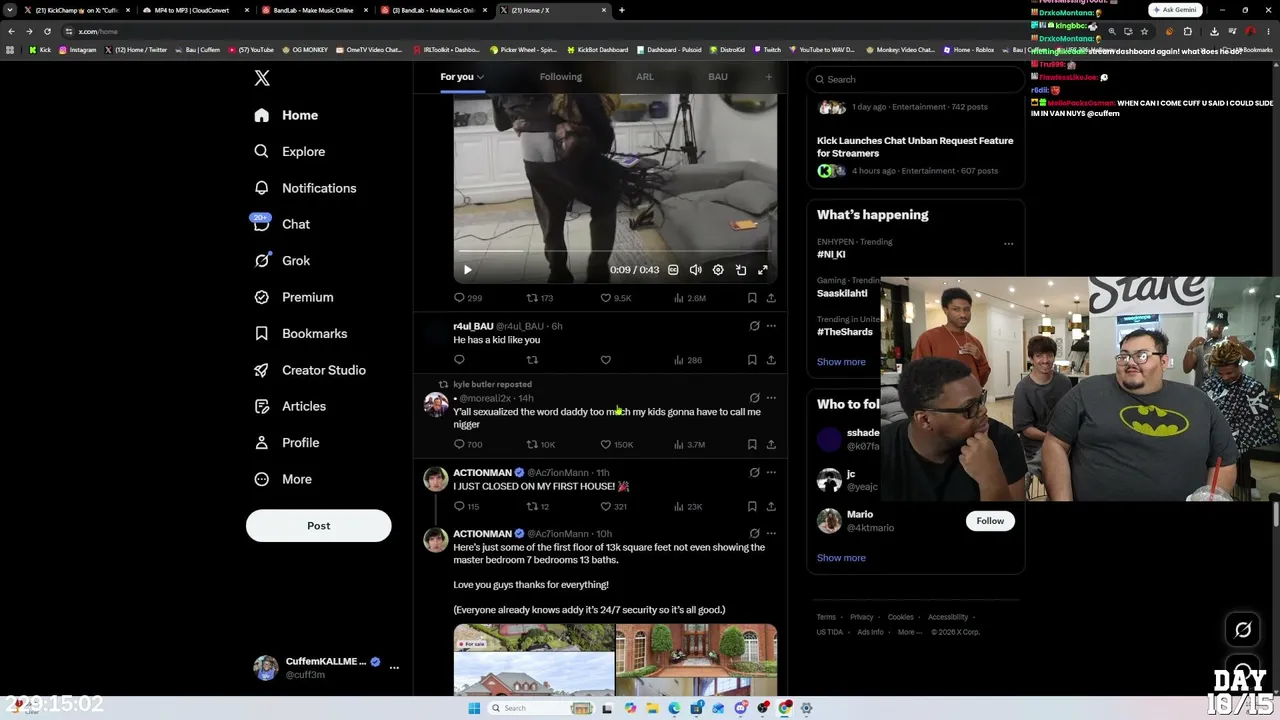The height and width of the screenshot is (720, 1280).
Task: Toggle video captions
Action: [x=673, y=270]
